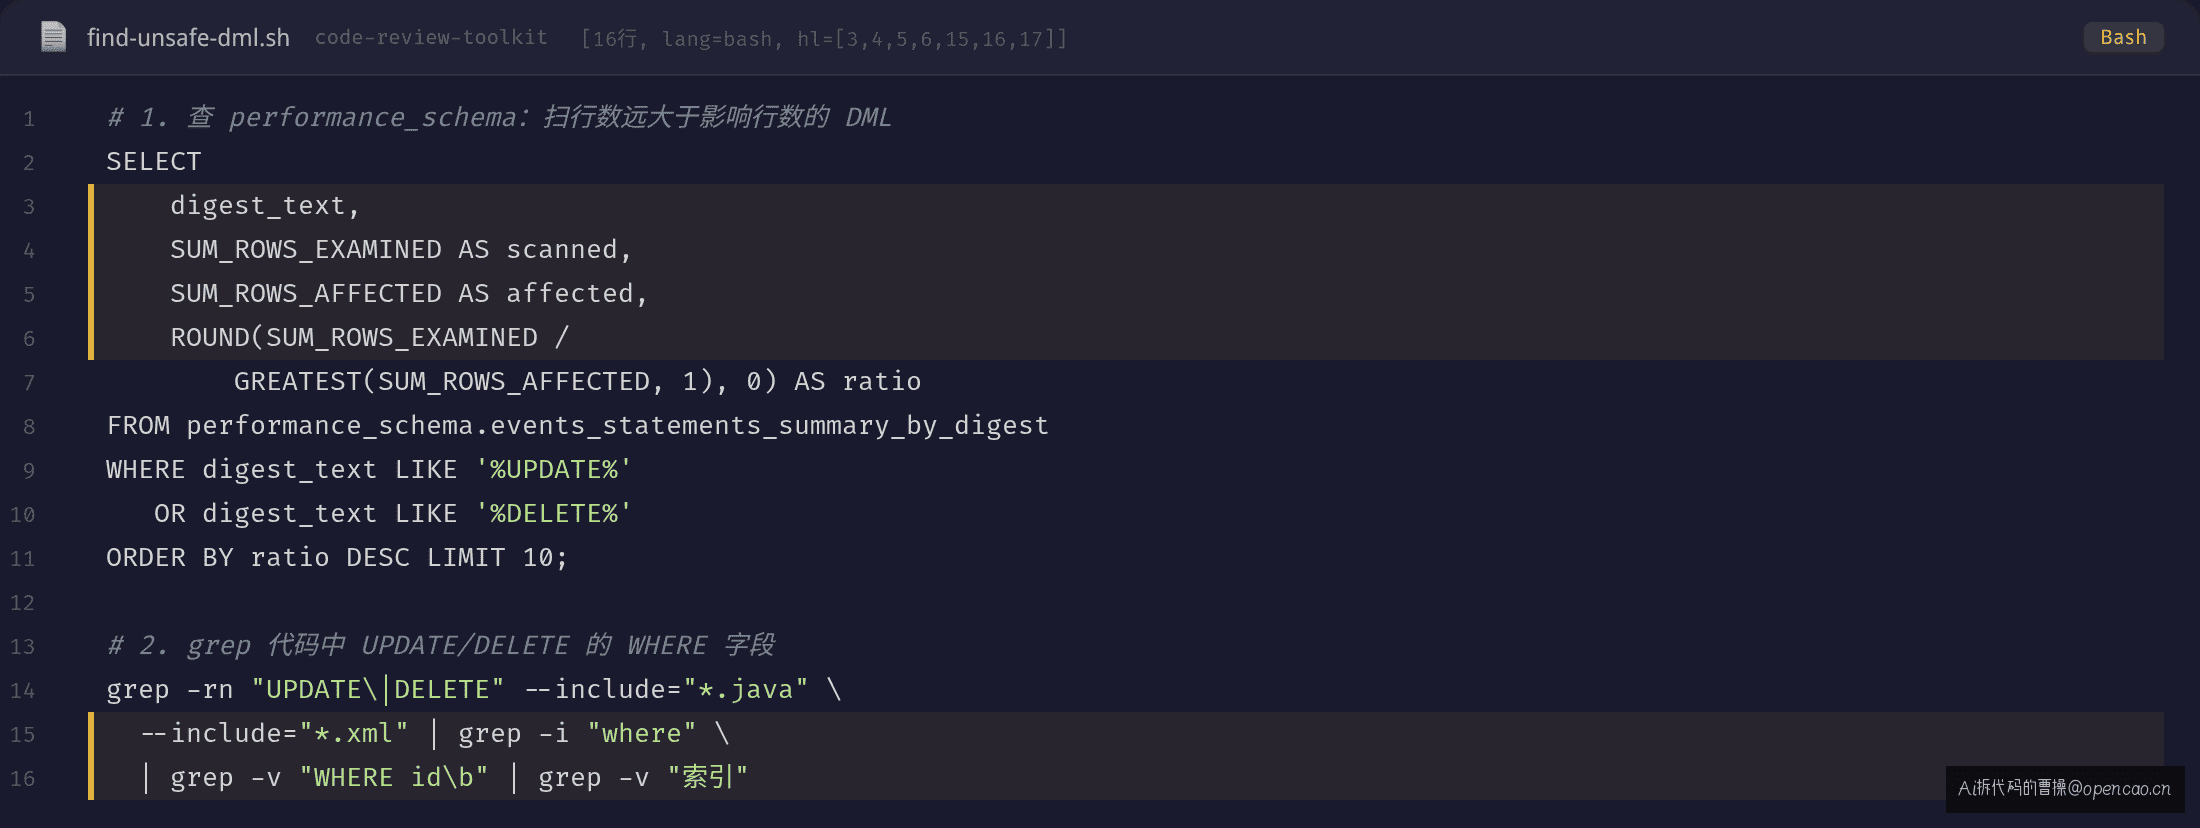Click the file document icon
Screen dimensions: 2200x828
pyautogui.click(x=53, y=37)
